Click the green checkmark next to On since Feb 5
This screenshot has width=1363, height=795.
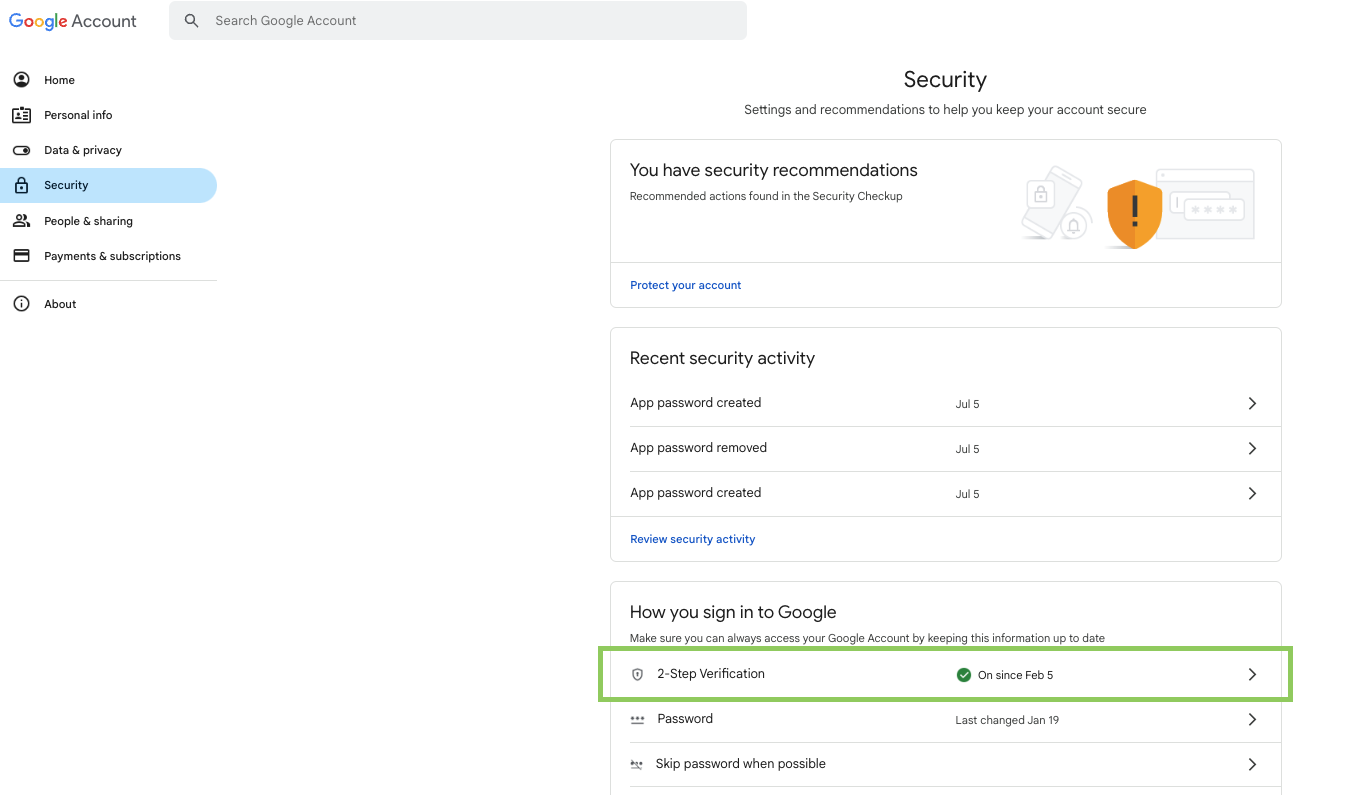coord(964,675)
